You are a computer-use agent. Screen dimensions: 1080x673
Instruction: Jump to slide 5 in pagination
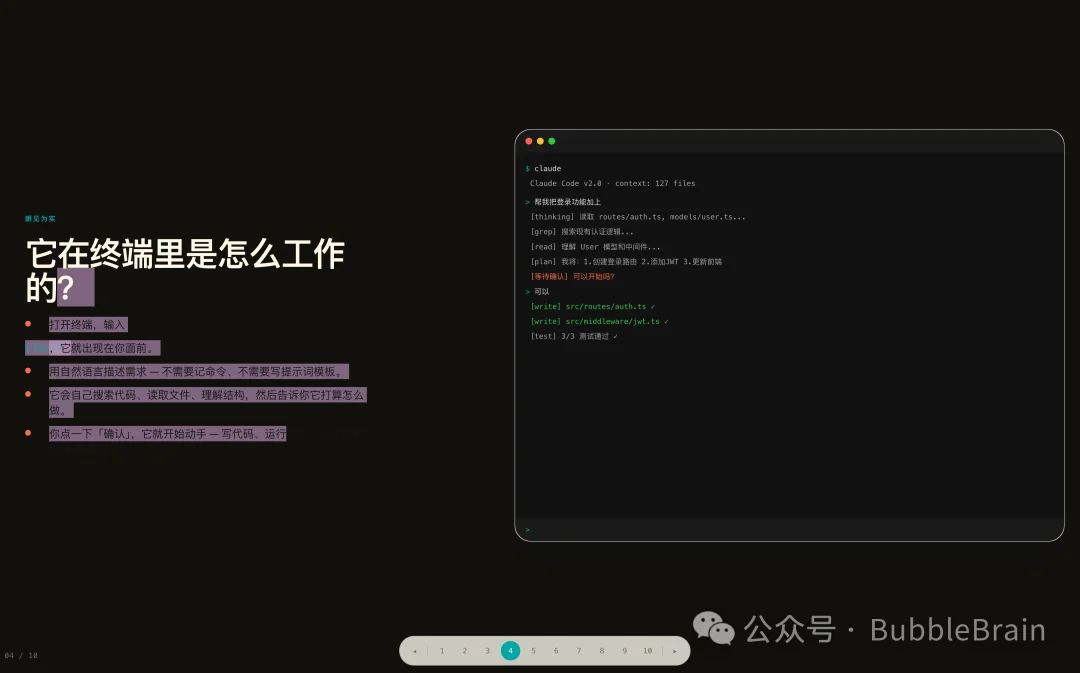pyautogui.click(x=533, y=651)
